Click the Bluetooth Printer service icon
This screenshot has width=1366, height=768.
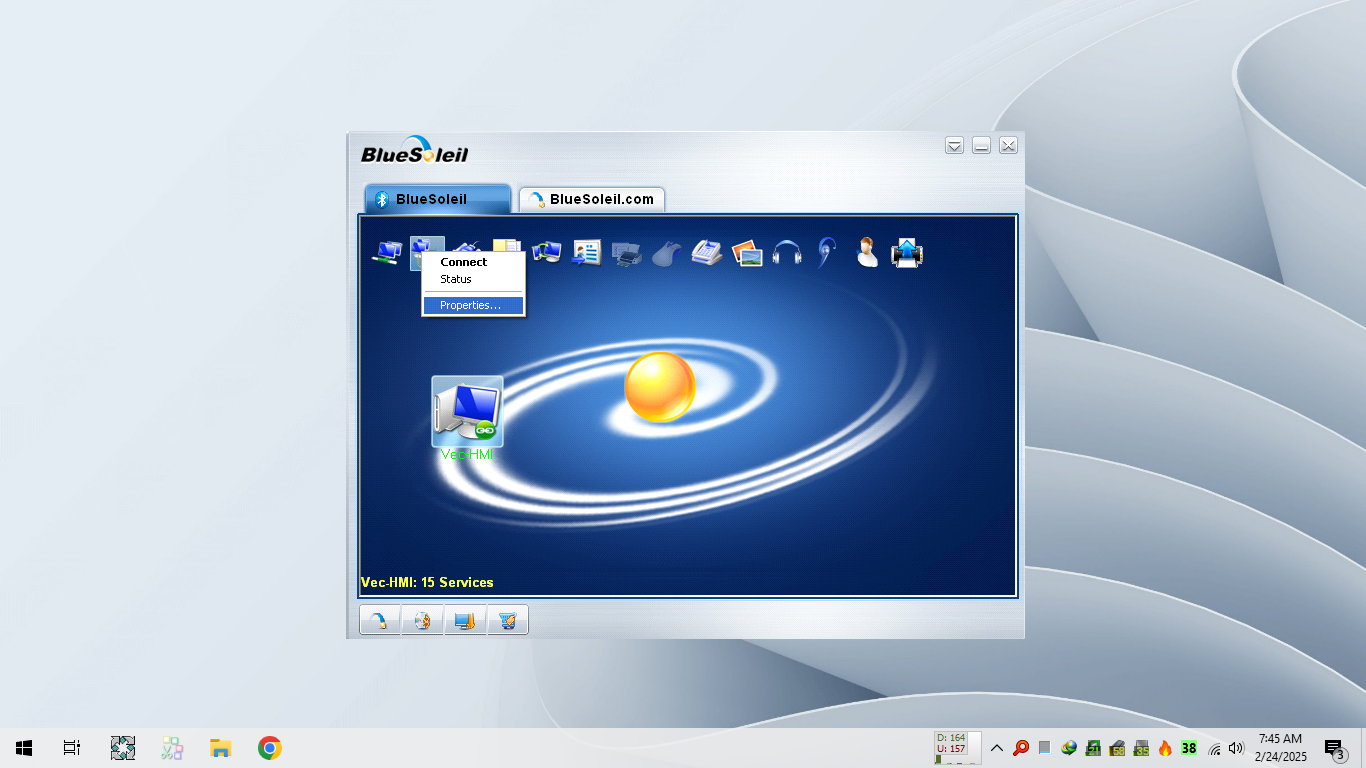click(627, 252)
